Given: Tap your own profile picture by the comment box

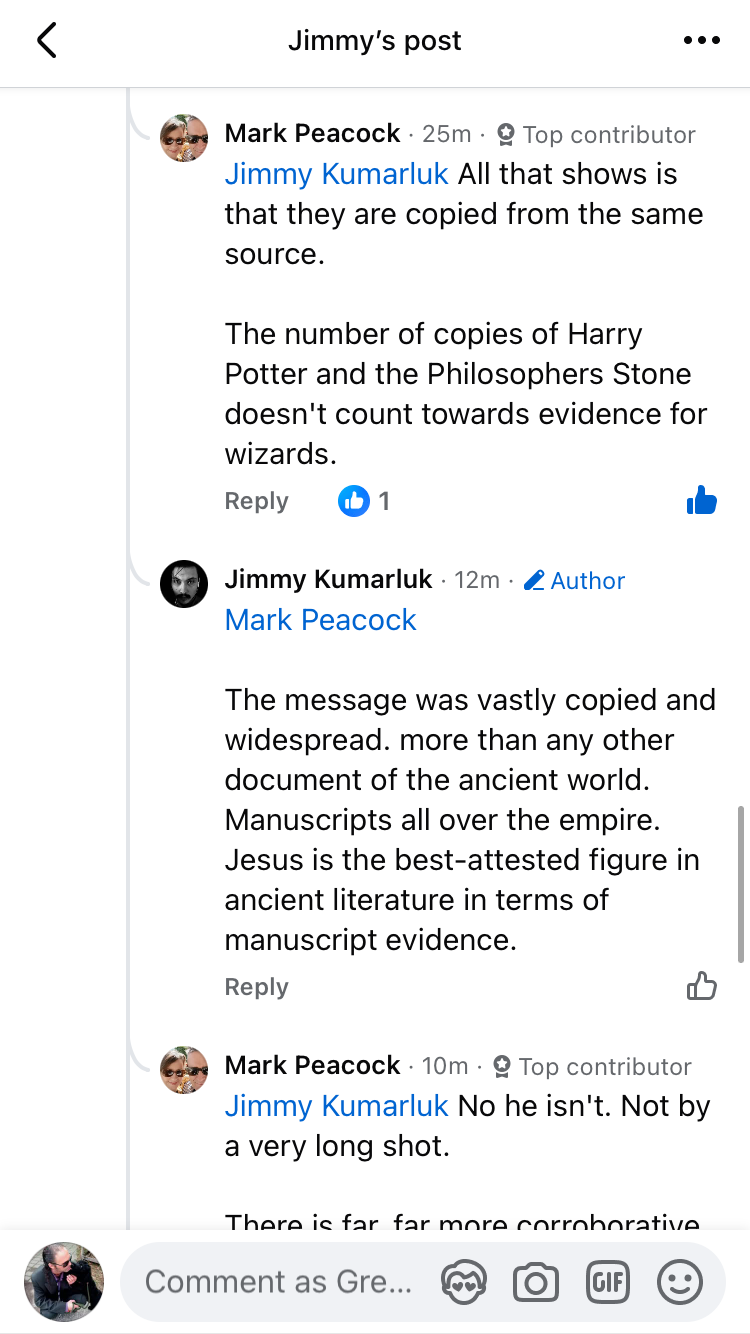Looking at the screenshot, I should [x=64, y=1282].
